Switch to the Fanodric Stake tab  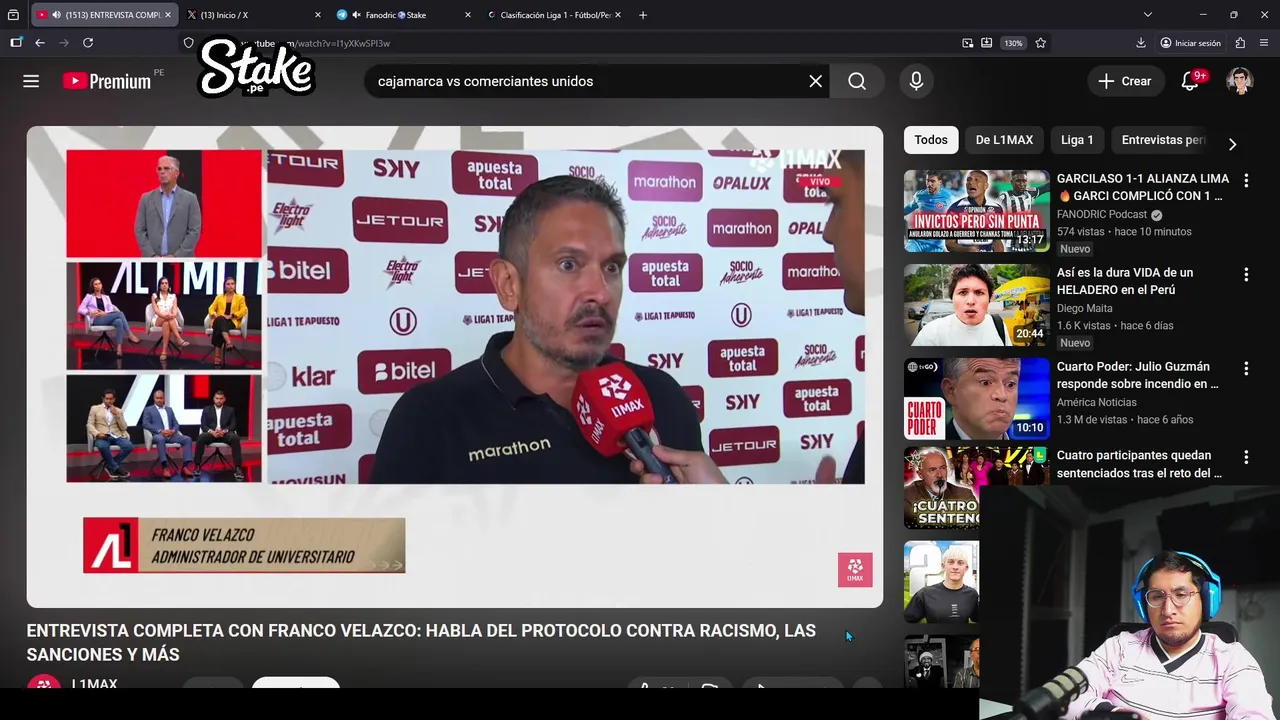[x=403, y=15]
